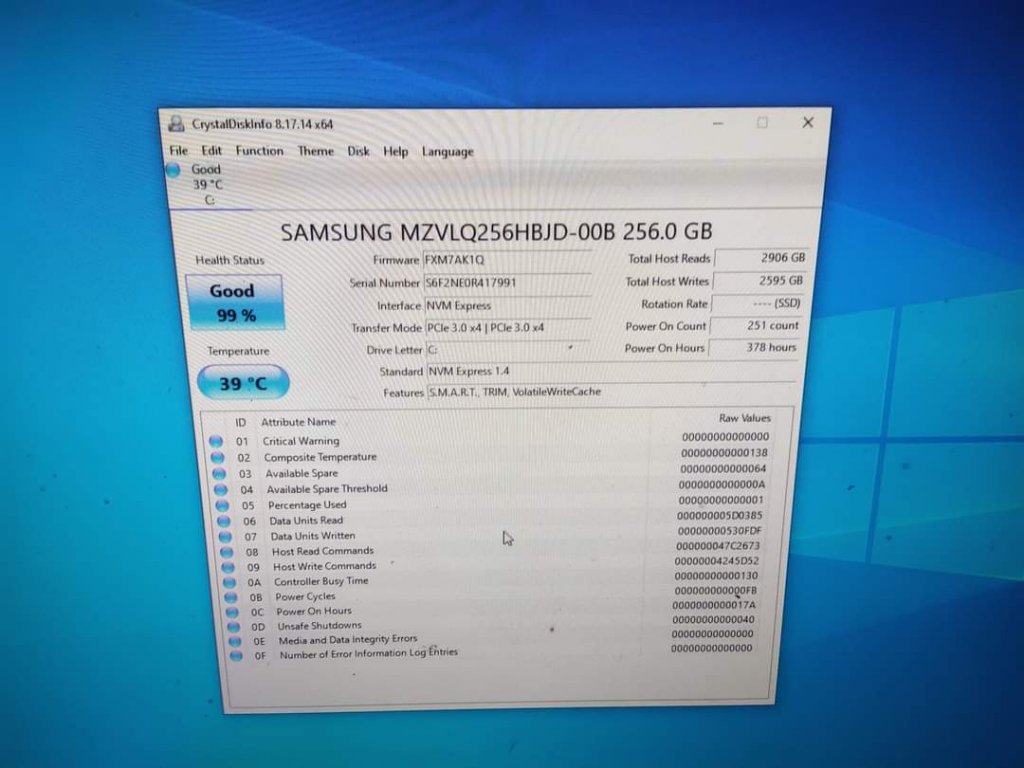Click the Power On Count value 251 count
This screenshot has height=768, width=1024.
755,325
